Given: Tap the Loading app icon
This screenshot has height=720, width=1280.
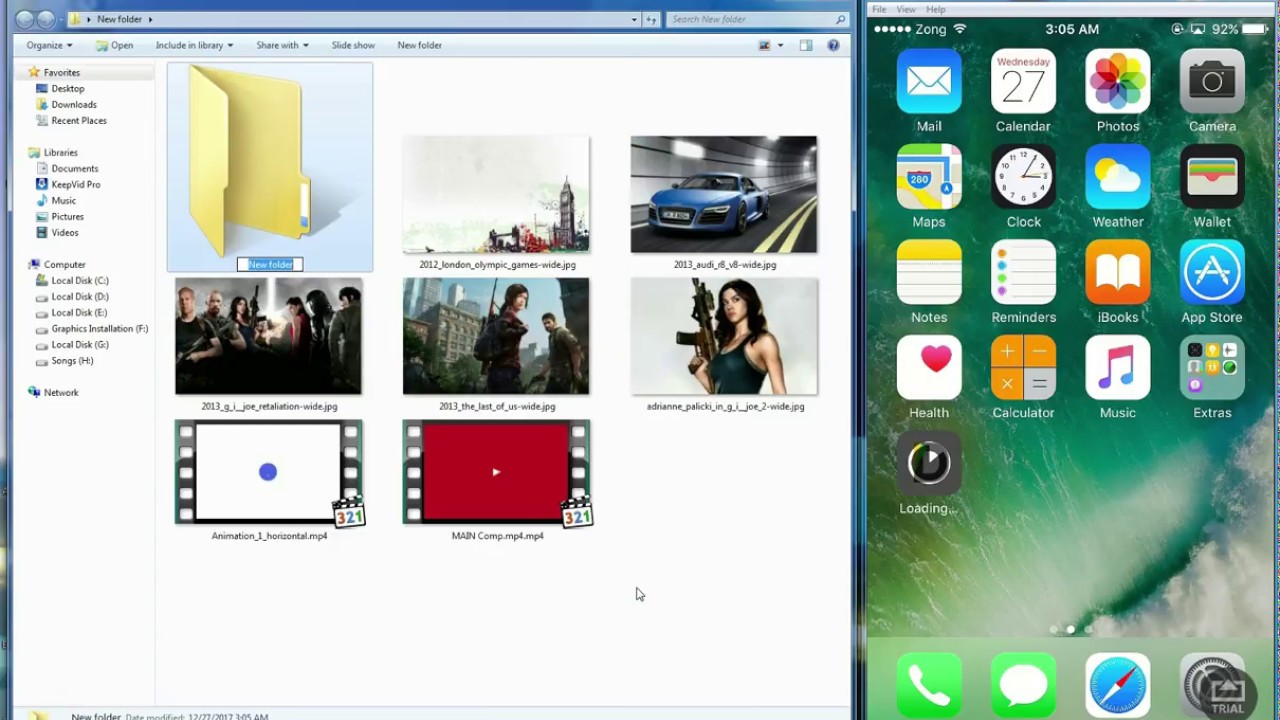Looking at the screenshot, I should 929,463.
